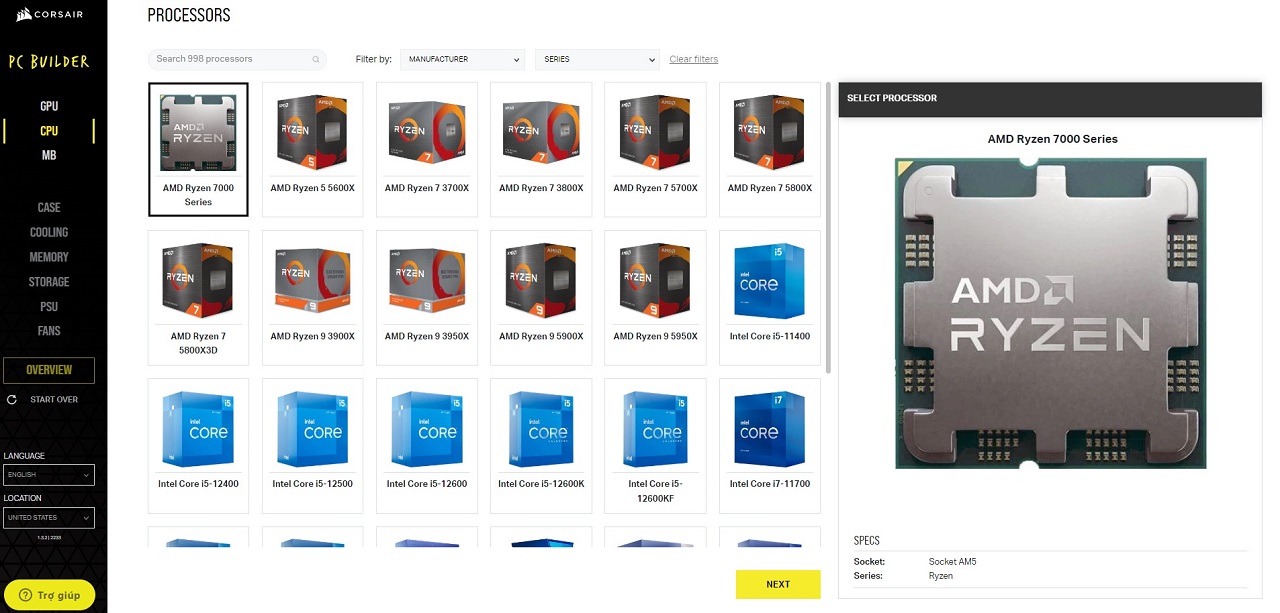Select the AMD Ryzen 7 5800X3D processor
The width and height of the screenshot is (1280, 613).
point(198,298)
